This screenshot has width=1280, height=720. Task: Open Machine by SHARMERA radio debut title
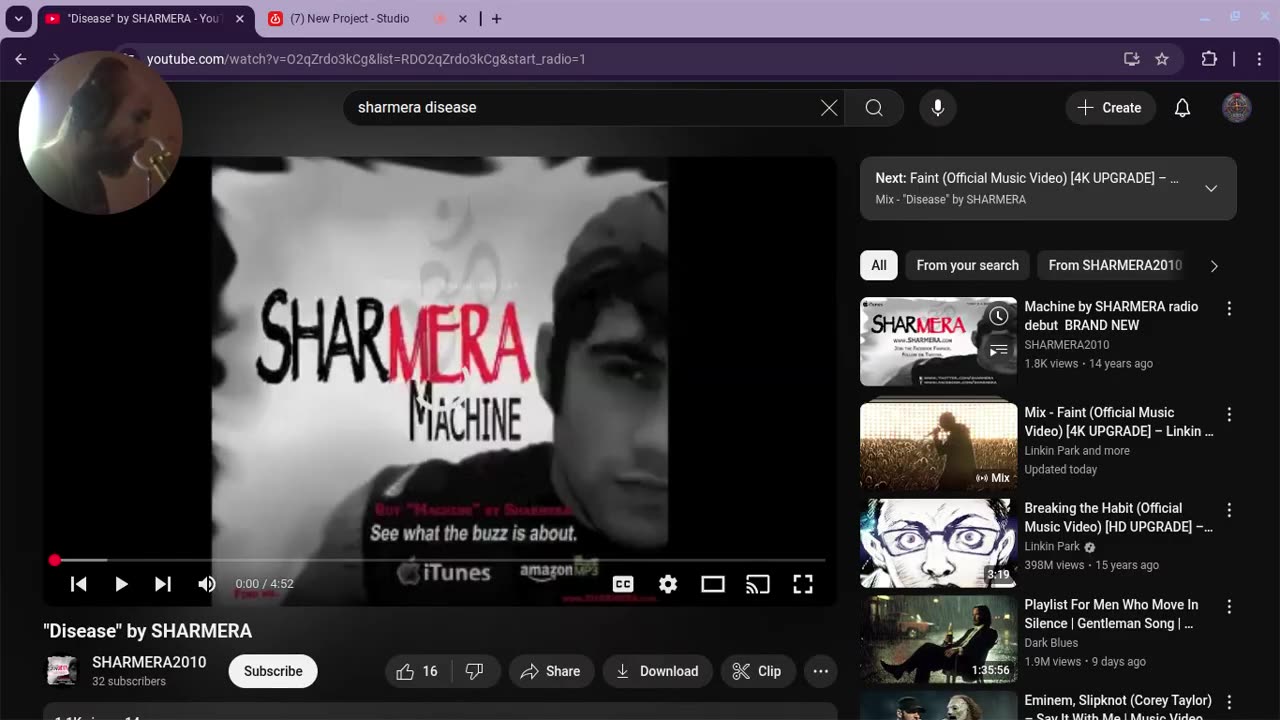click(1111, 316)
